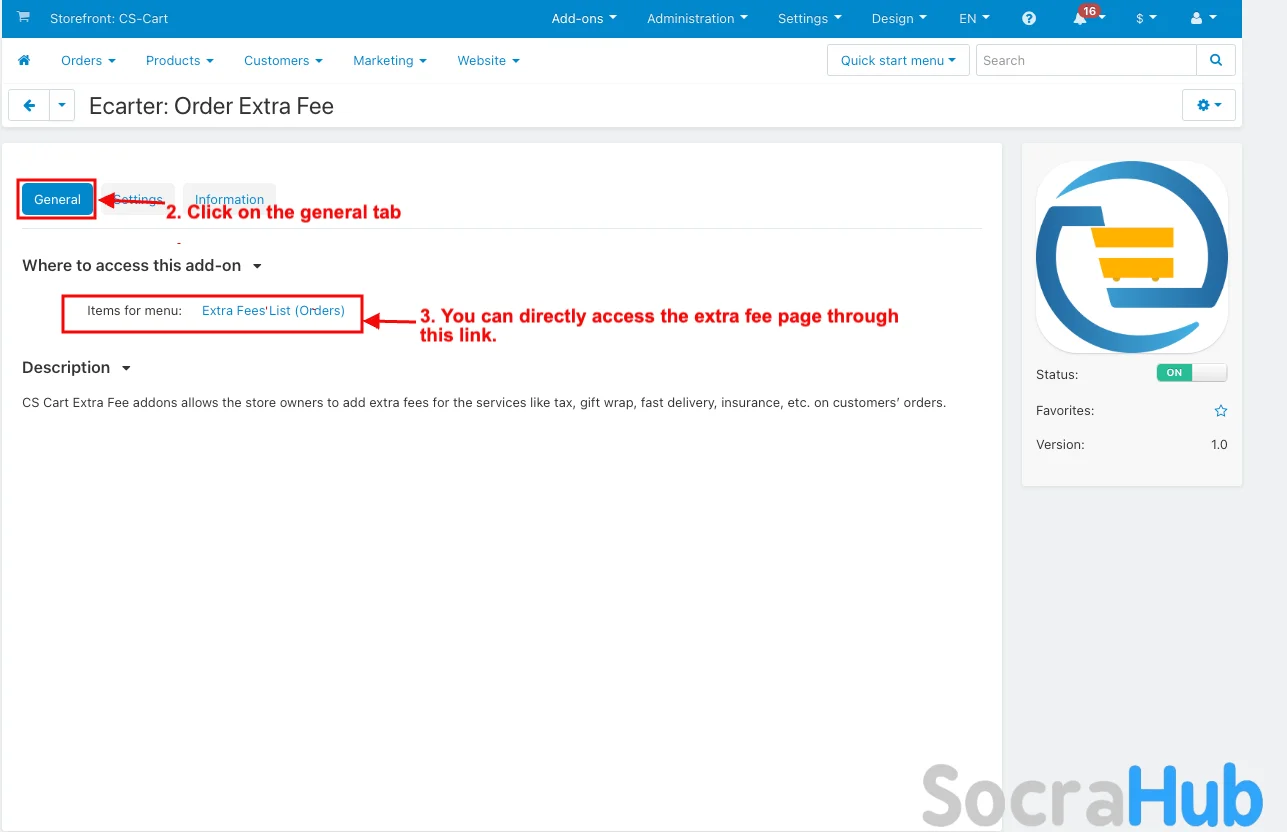Go back using the left arrow button
The height and width of the screenshot is (832, 1287).
pos(29,105)
